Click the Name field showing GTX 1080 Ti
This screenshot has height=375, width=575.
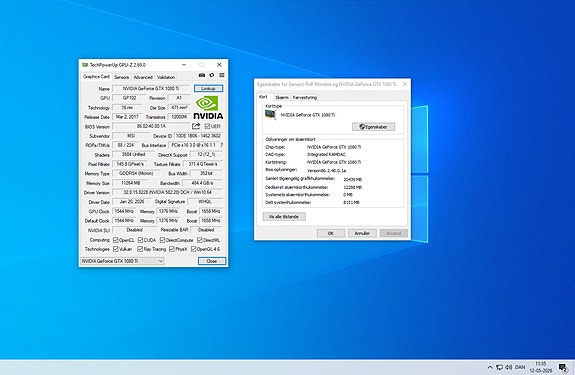(x=151, y=88)
